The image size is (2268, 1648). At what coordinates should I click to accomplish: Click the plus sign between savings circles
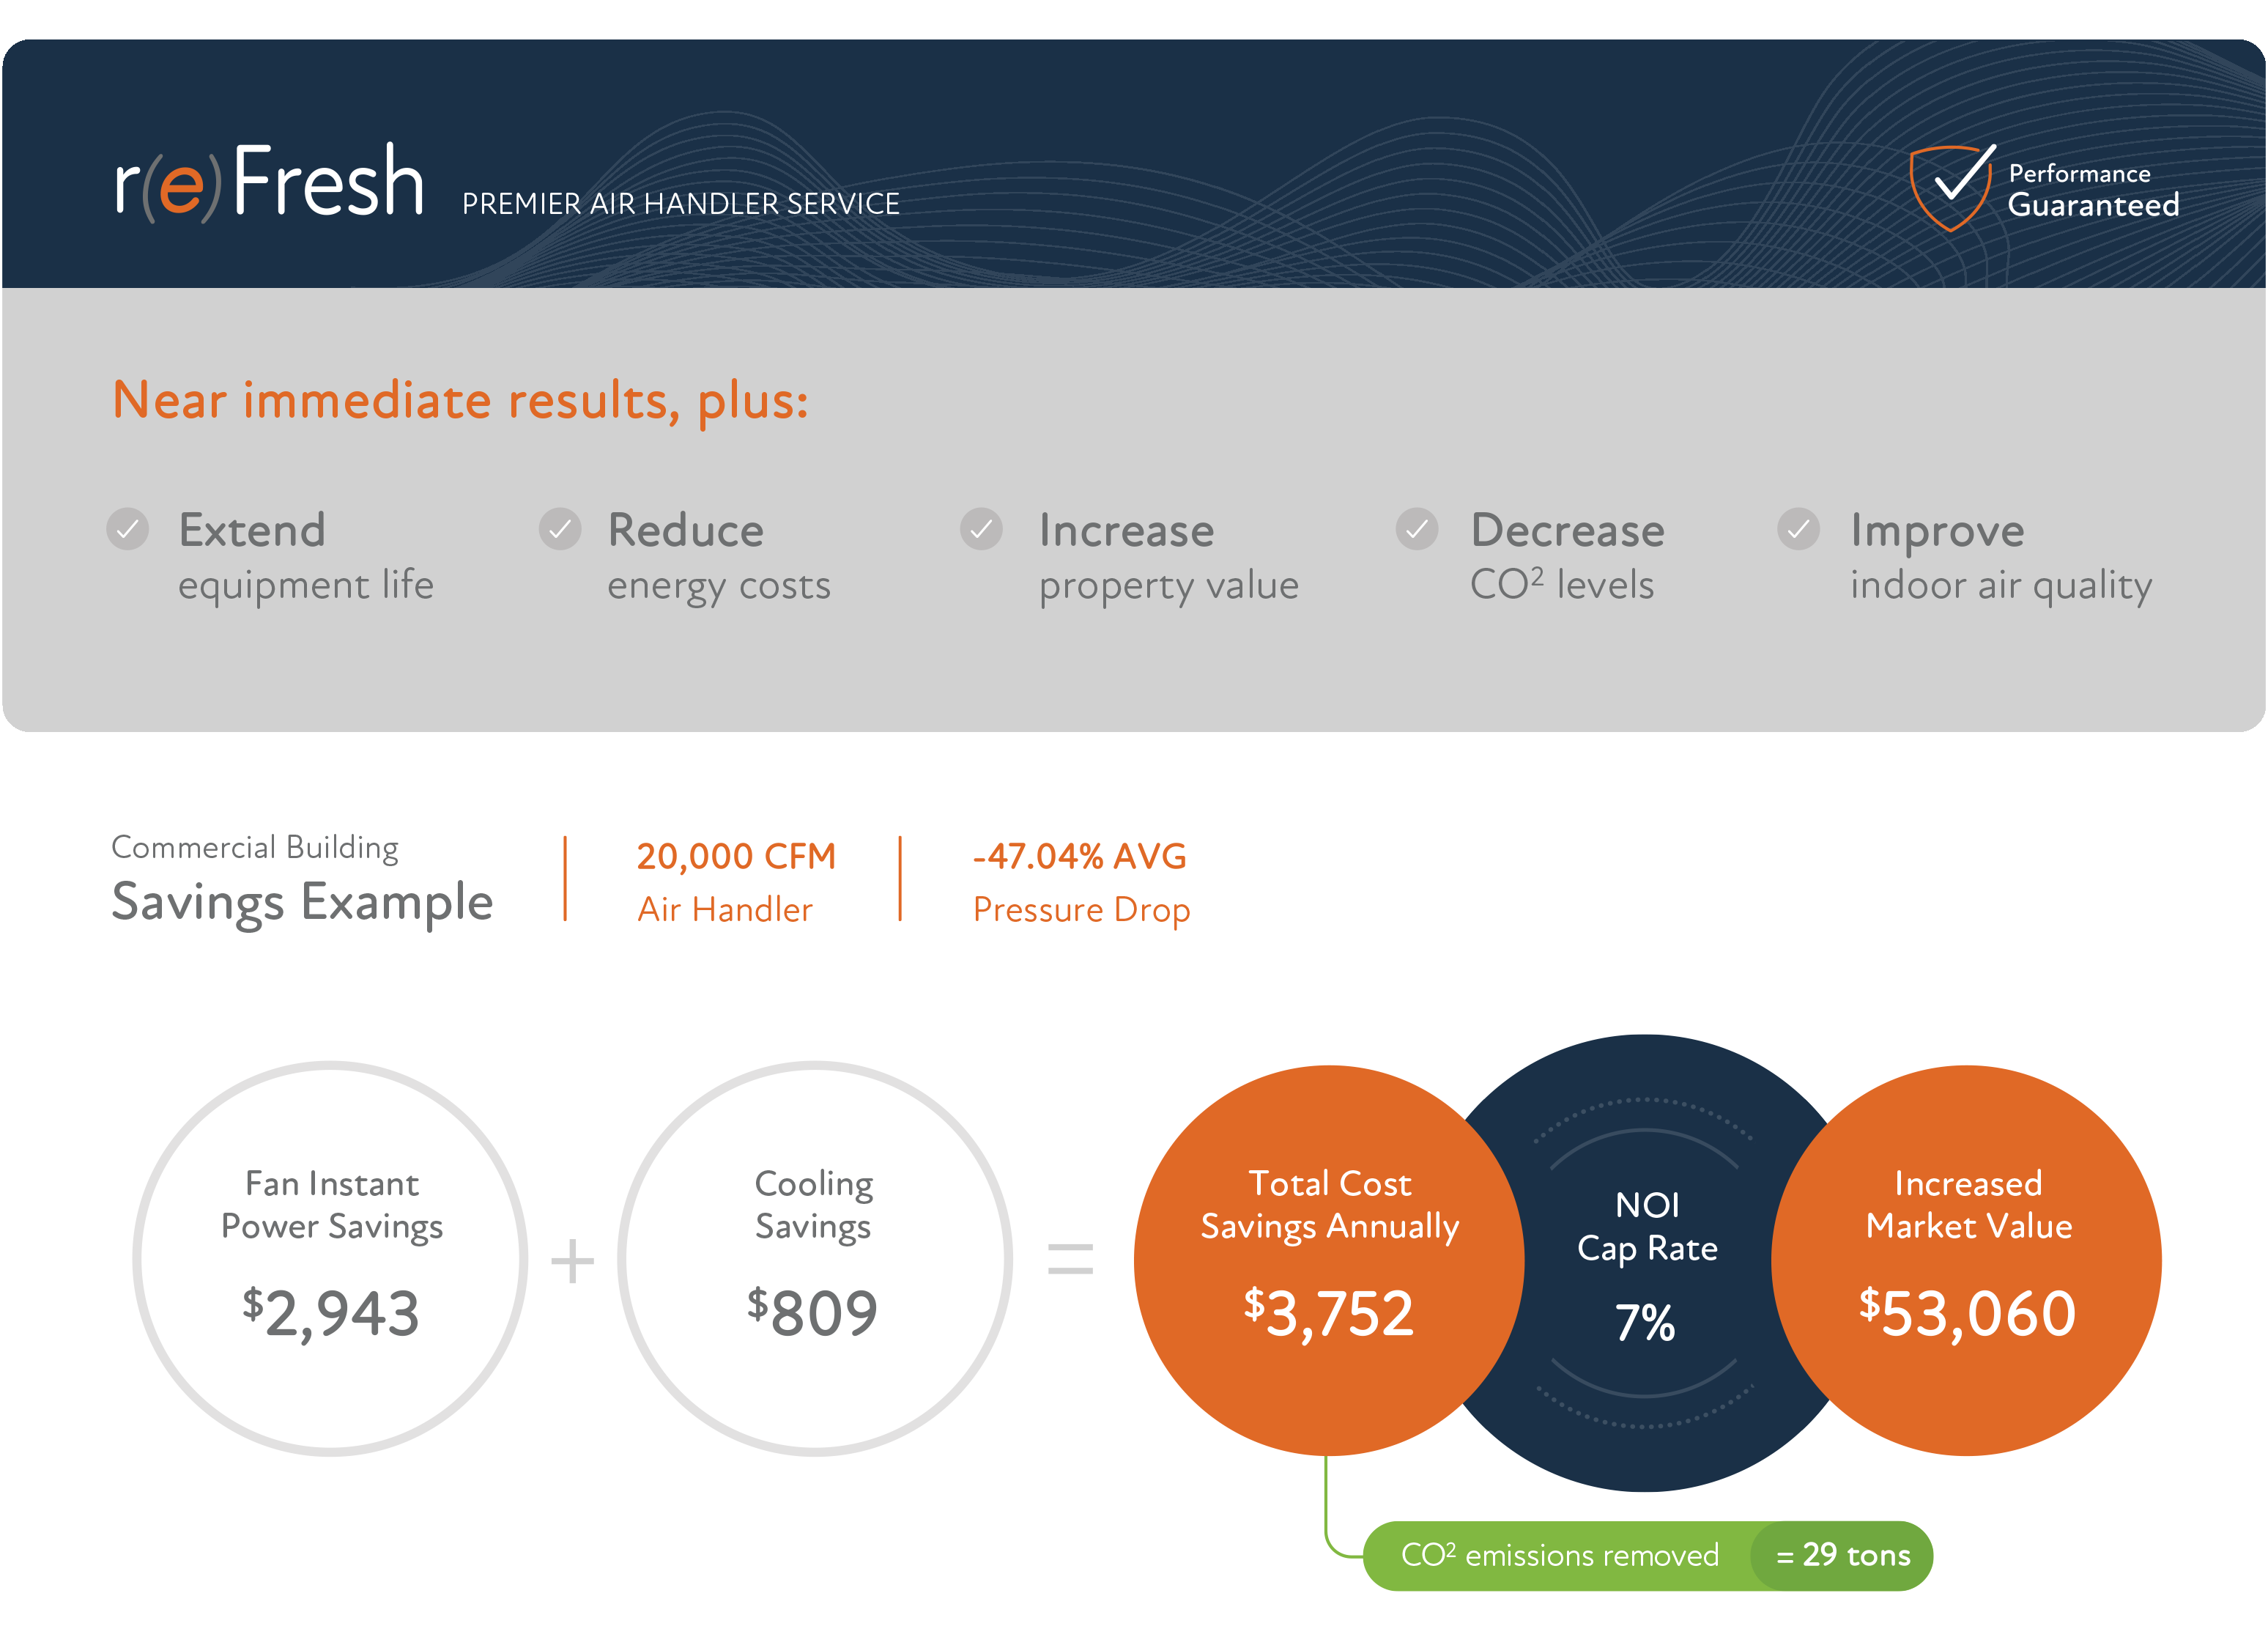(572, 1260)
